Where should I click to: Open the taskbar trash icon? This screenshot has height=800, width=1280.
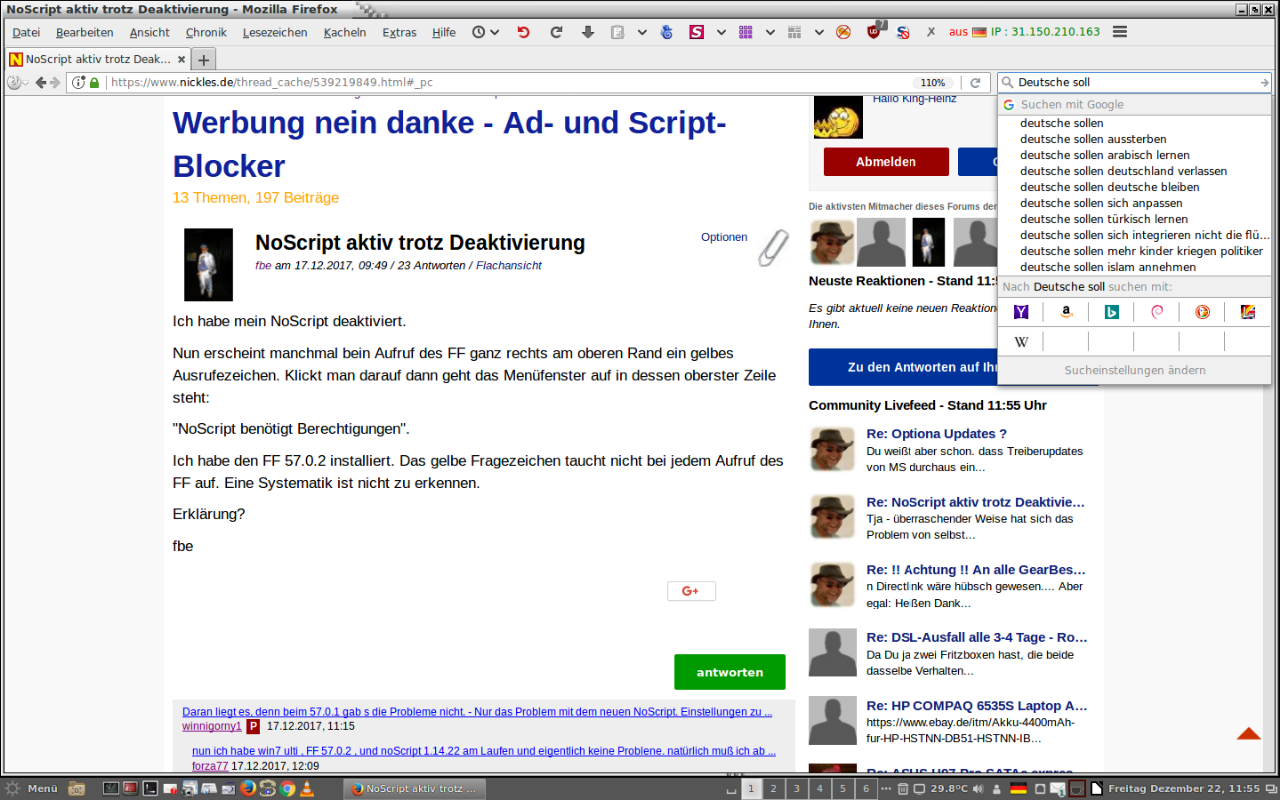pyautogui.click(x=902, y=789)
